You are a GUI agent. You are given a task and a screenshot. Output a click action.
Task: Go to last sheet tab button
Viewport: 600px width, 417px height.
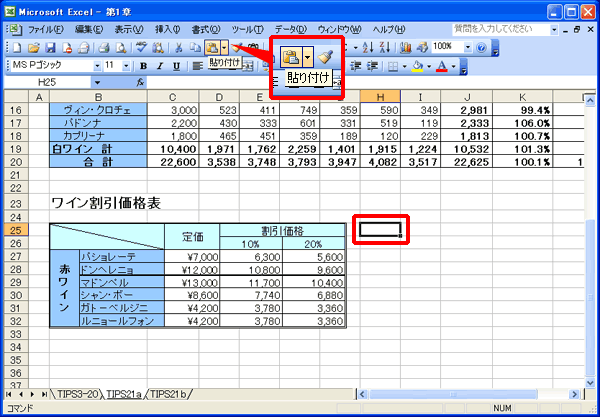pos(44,394)
